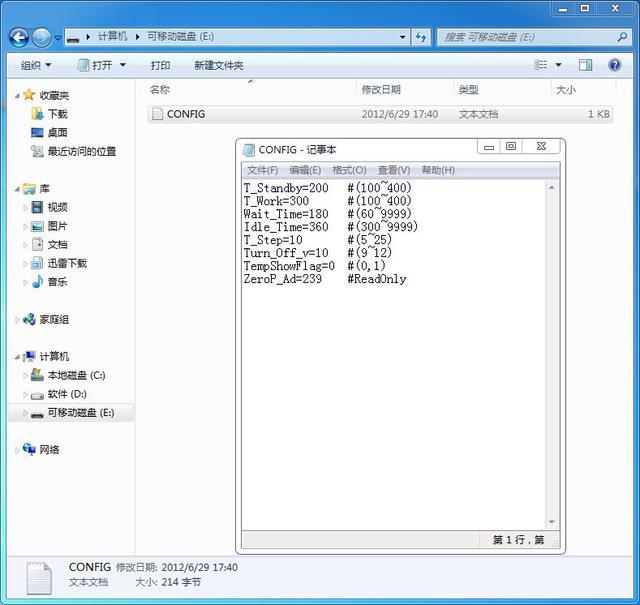The width and height of the screenshot is (640, 605).
Task: Click the 计算机 icon in navigation pane
Action: pos(29,356)
